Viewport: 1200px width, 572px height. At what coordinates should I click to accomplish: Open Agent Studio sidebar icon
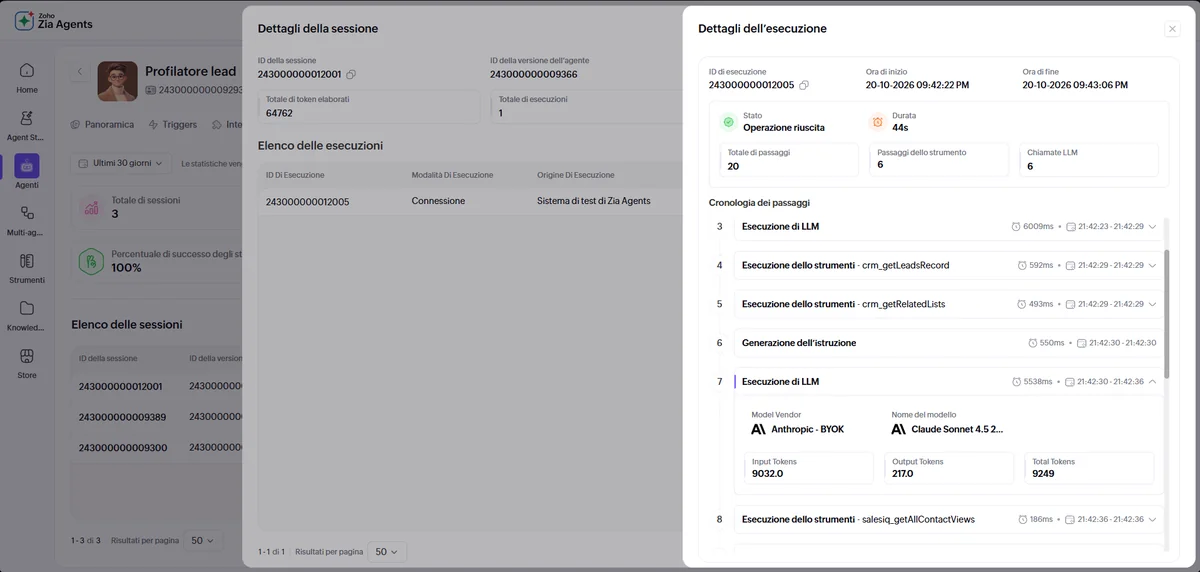coord(27,118)
